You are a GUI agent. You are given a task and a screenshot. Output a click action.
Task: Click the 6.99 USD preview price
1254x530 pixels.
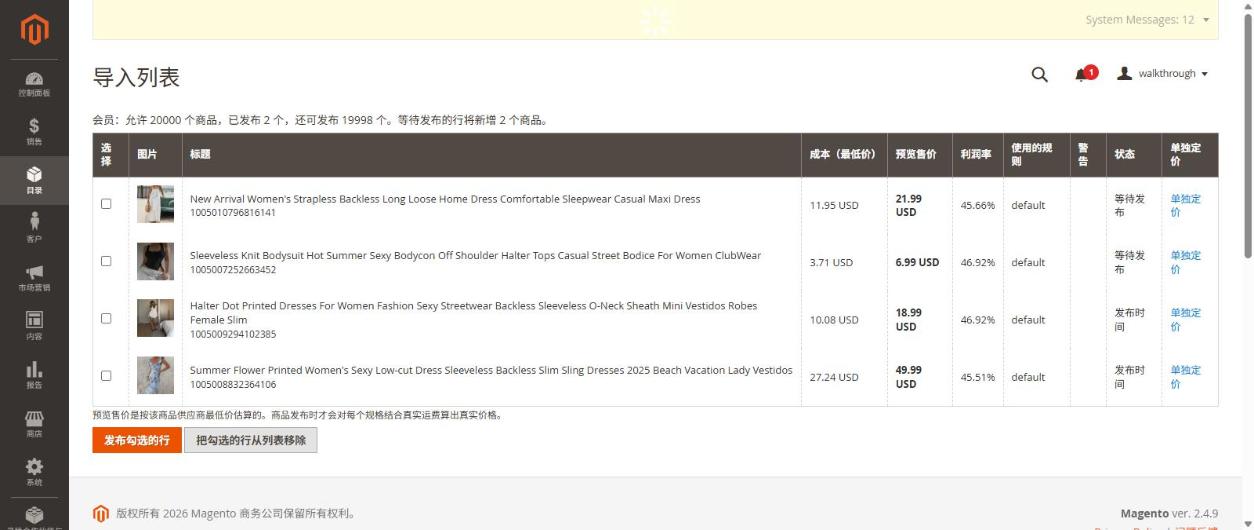(917, 262)
